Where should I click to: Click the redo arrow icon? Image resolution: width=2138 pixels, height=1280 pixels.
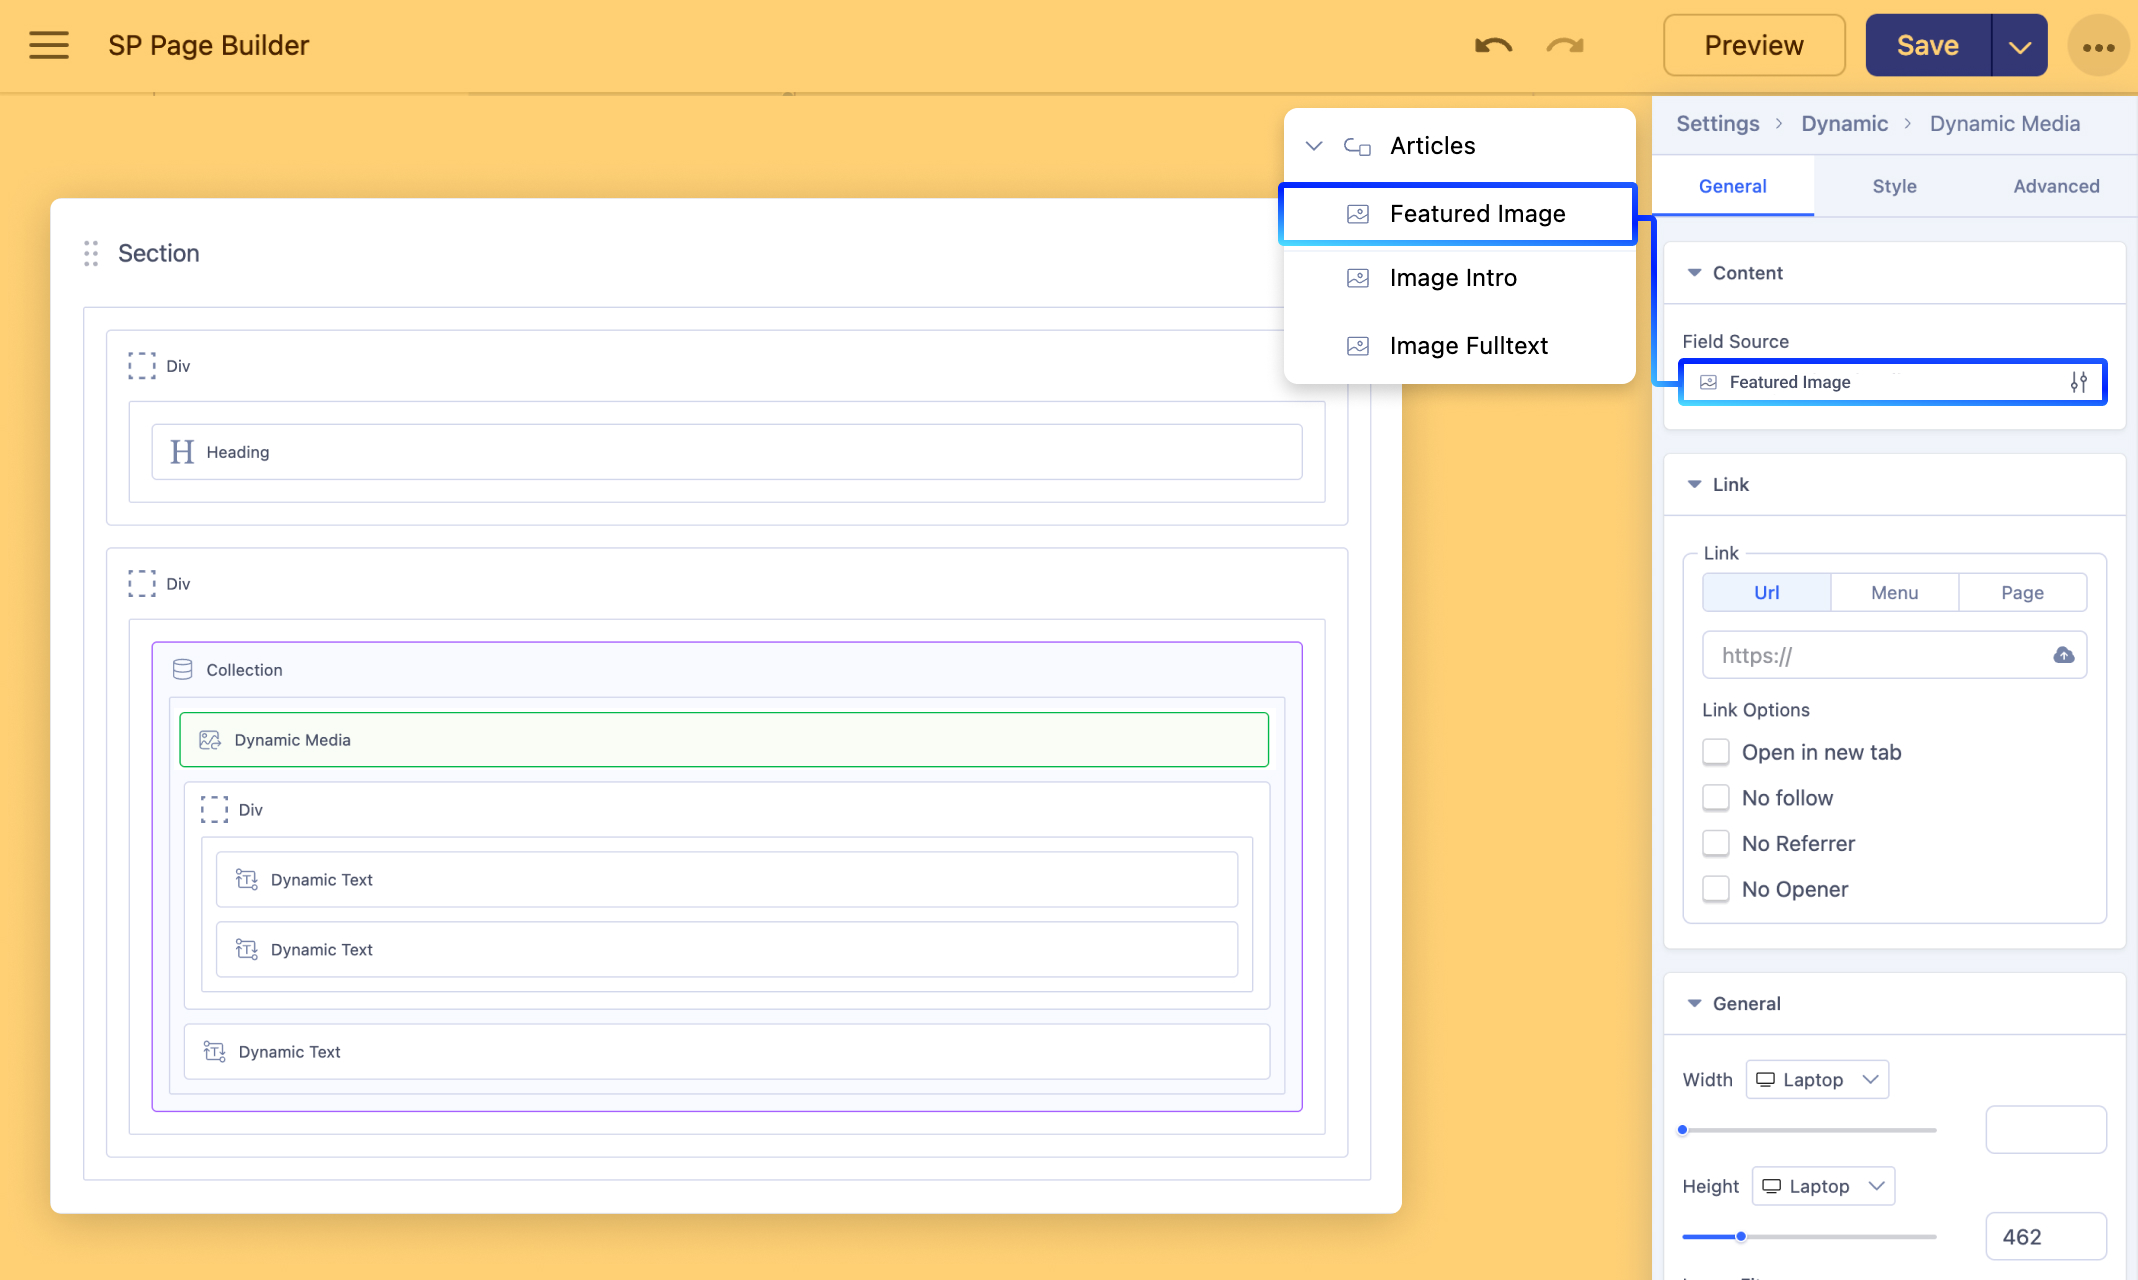(x=1565, y=45)
